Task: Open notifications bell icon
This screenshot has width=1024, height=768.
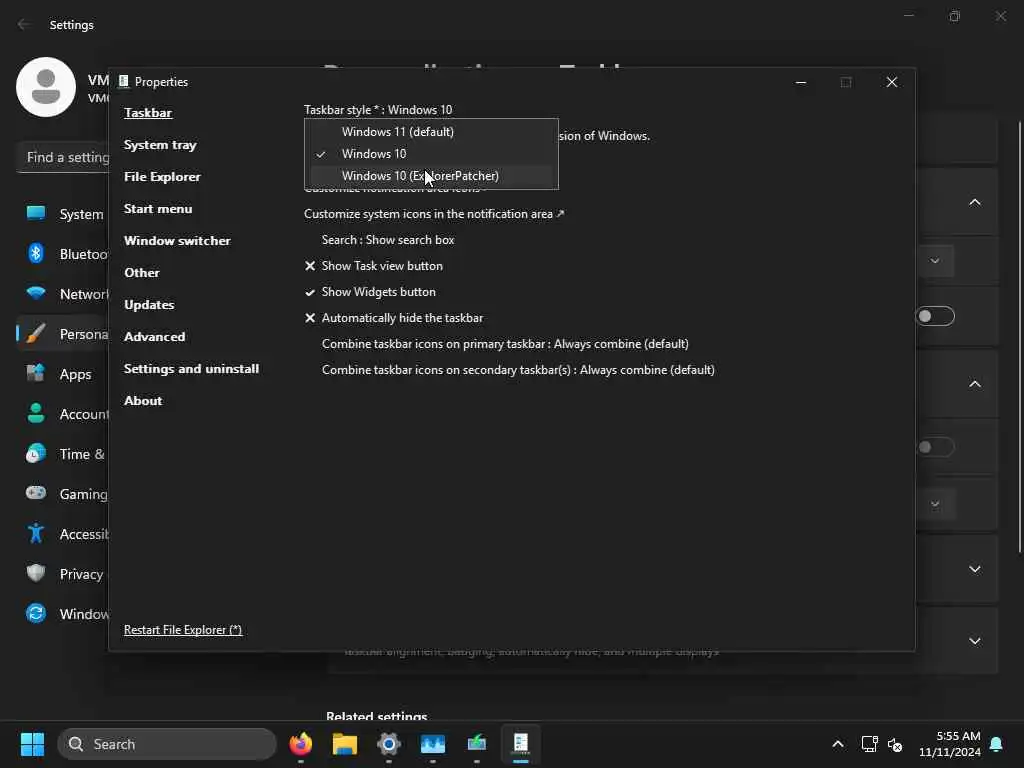Action: tap(997, 744)
